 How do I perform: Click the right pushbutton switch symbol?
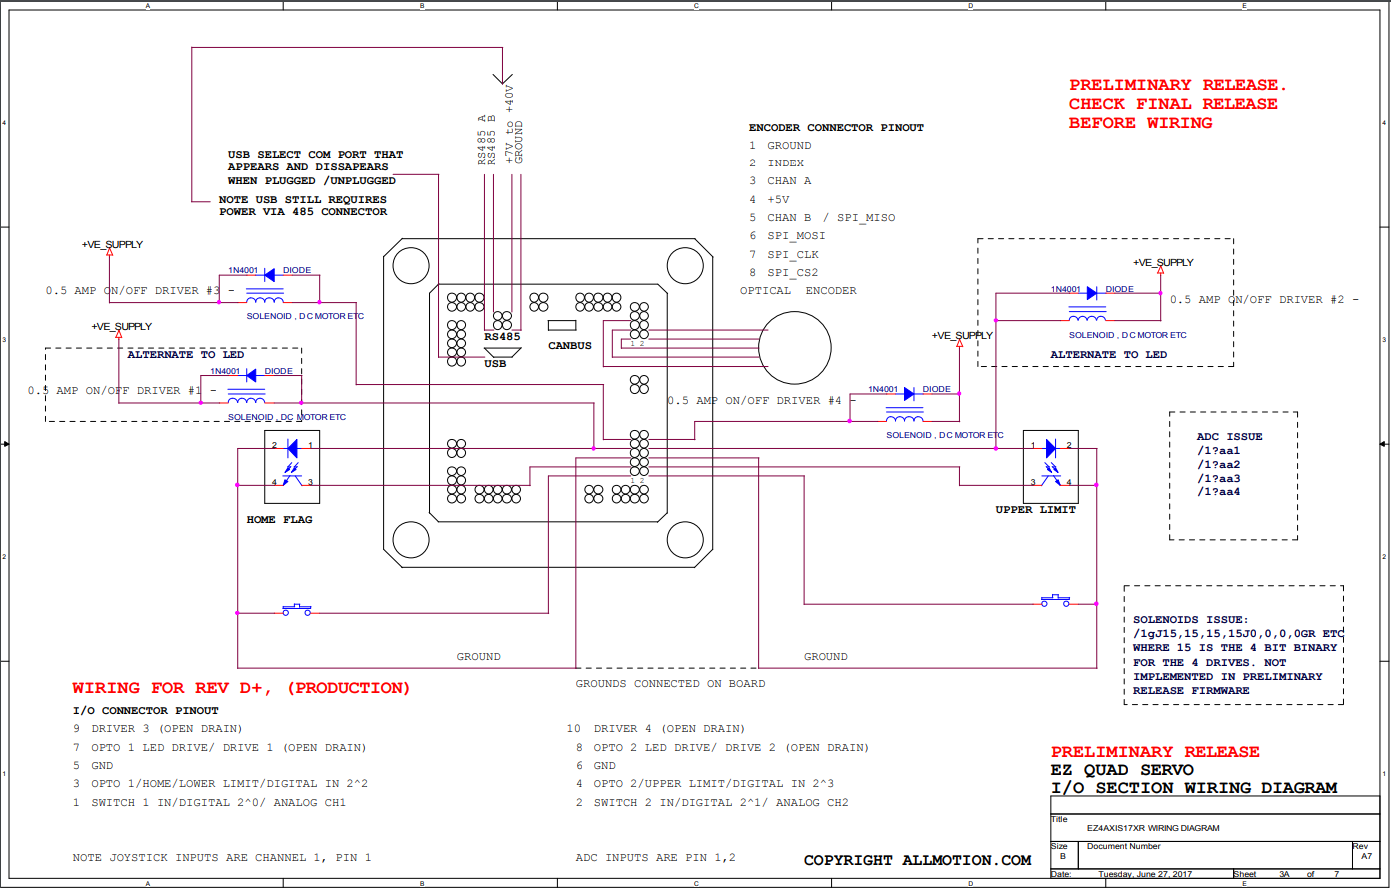click(x=1055, y=600)
